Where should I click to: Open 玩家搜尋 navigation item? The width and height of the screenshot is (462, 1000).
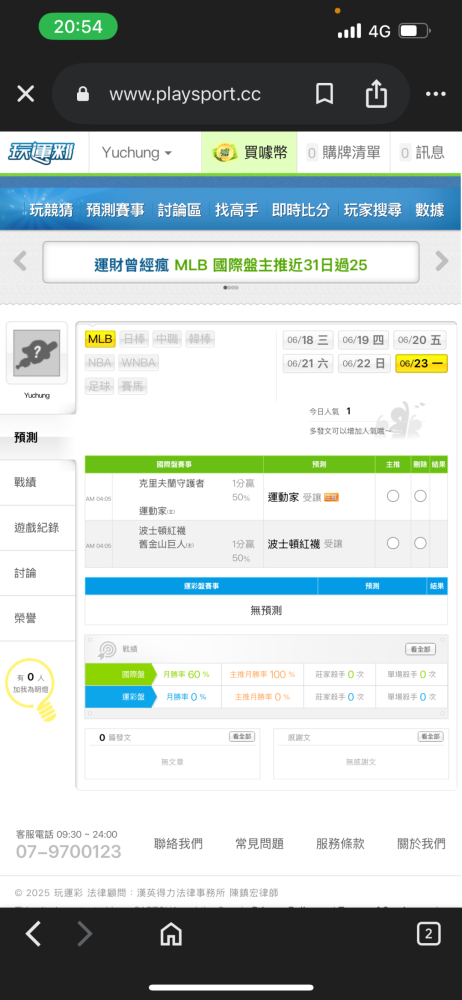coord(373,210)
